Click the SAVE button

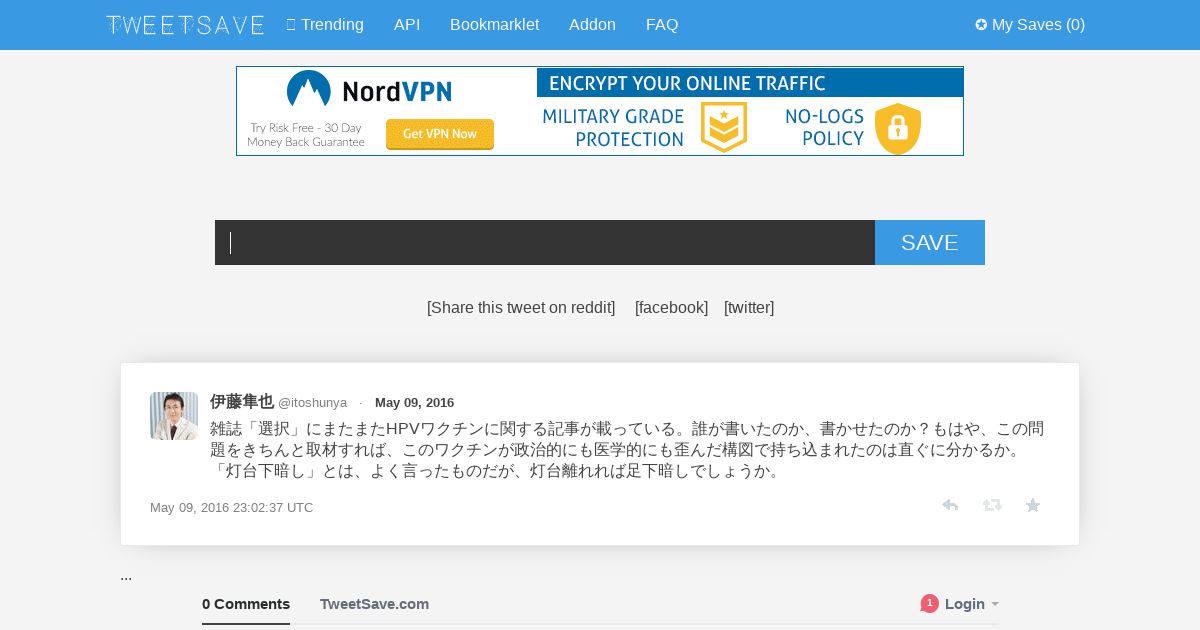point(930,243)
